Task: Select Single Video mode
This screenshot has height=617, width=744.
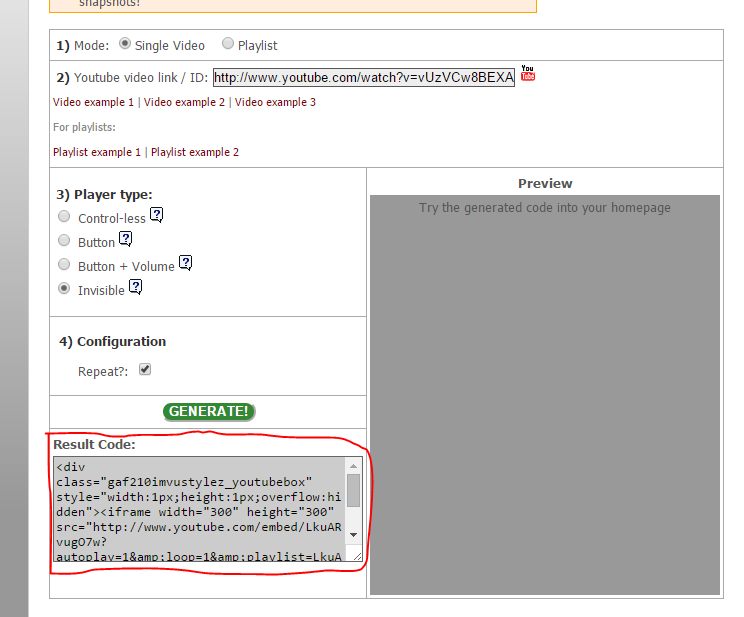Action: 125,44
